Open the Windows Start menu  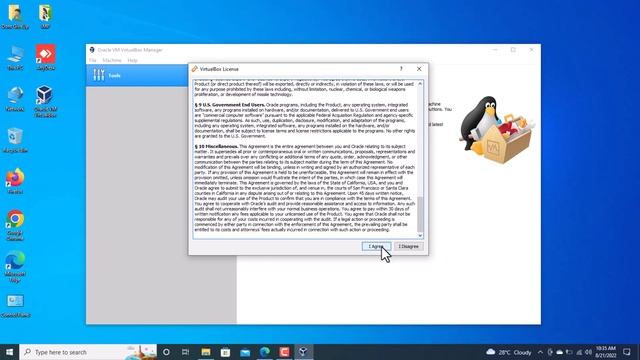click(x=9, y=352)
